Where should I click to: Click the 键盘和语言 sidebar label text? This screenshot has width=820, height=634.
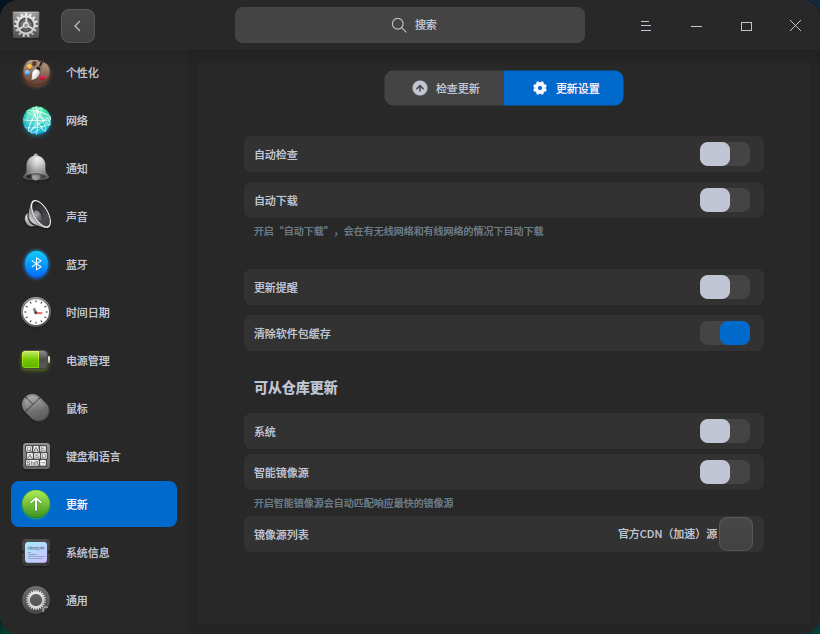point(93,457)
